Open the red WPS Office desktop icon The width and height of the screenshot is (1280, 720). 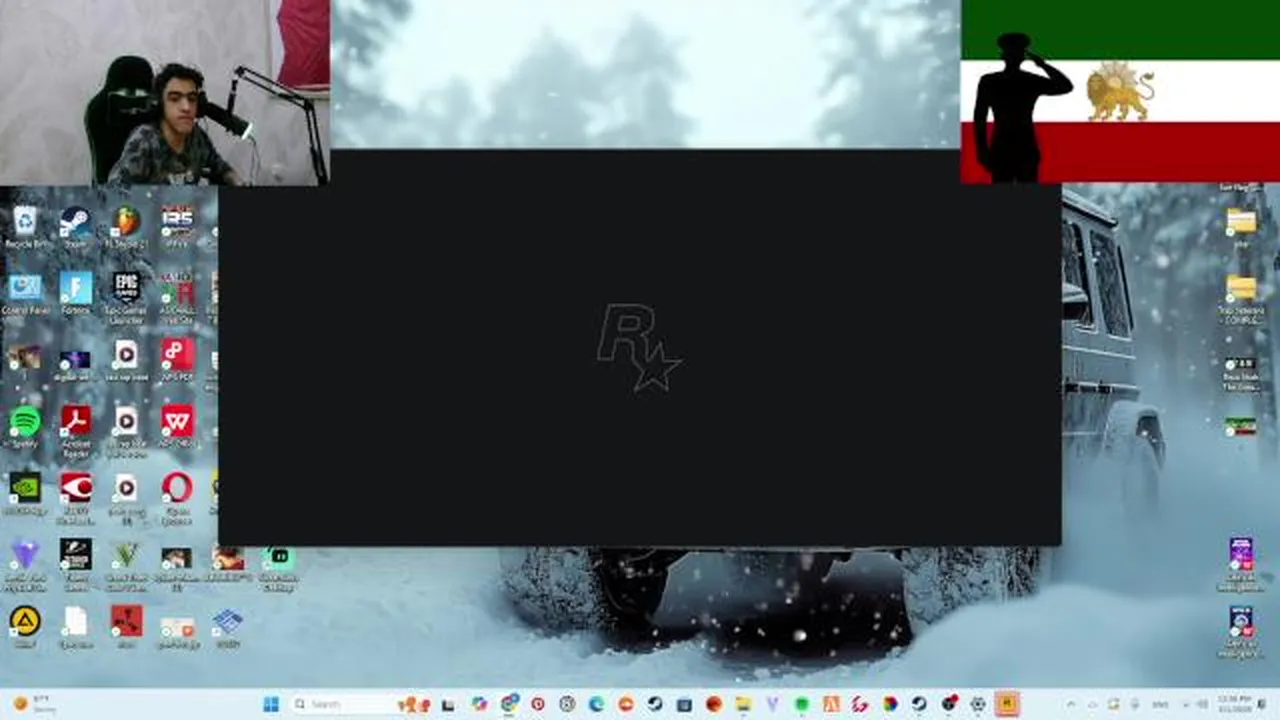177,427
